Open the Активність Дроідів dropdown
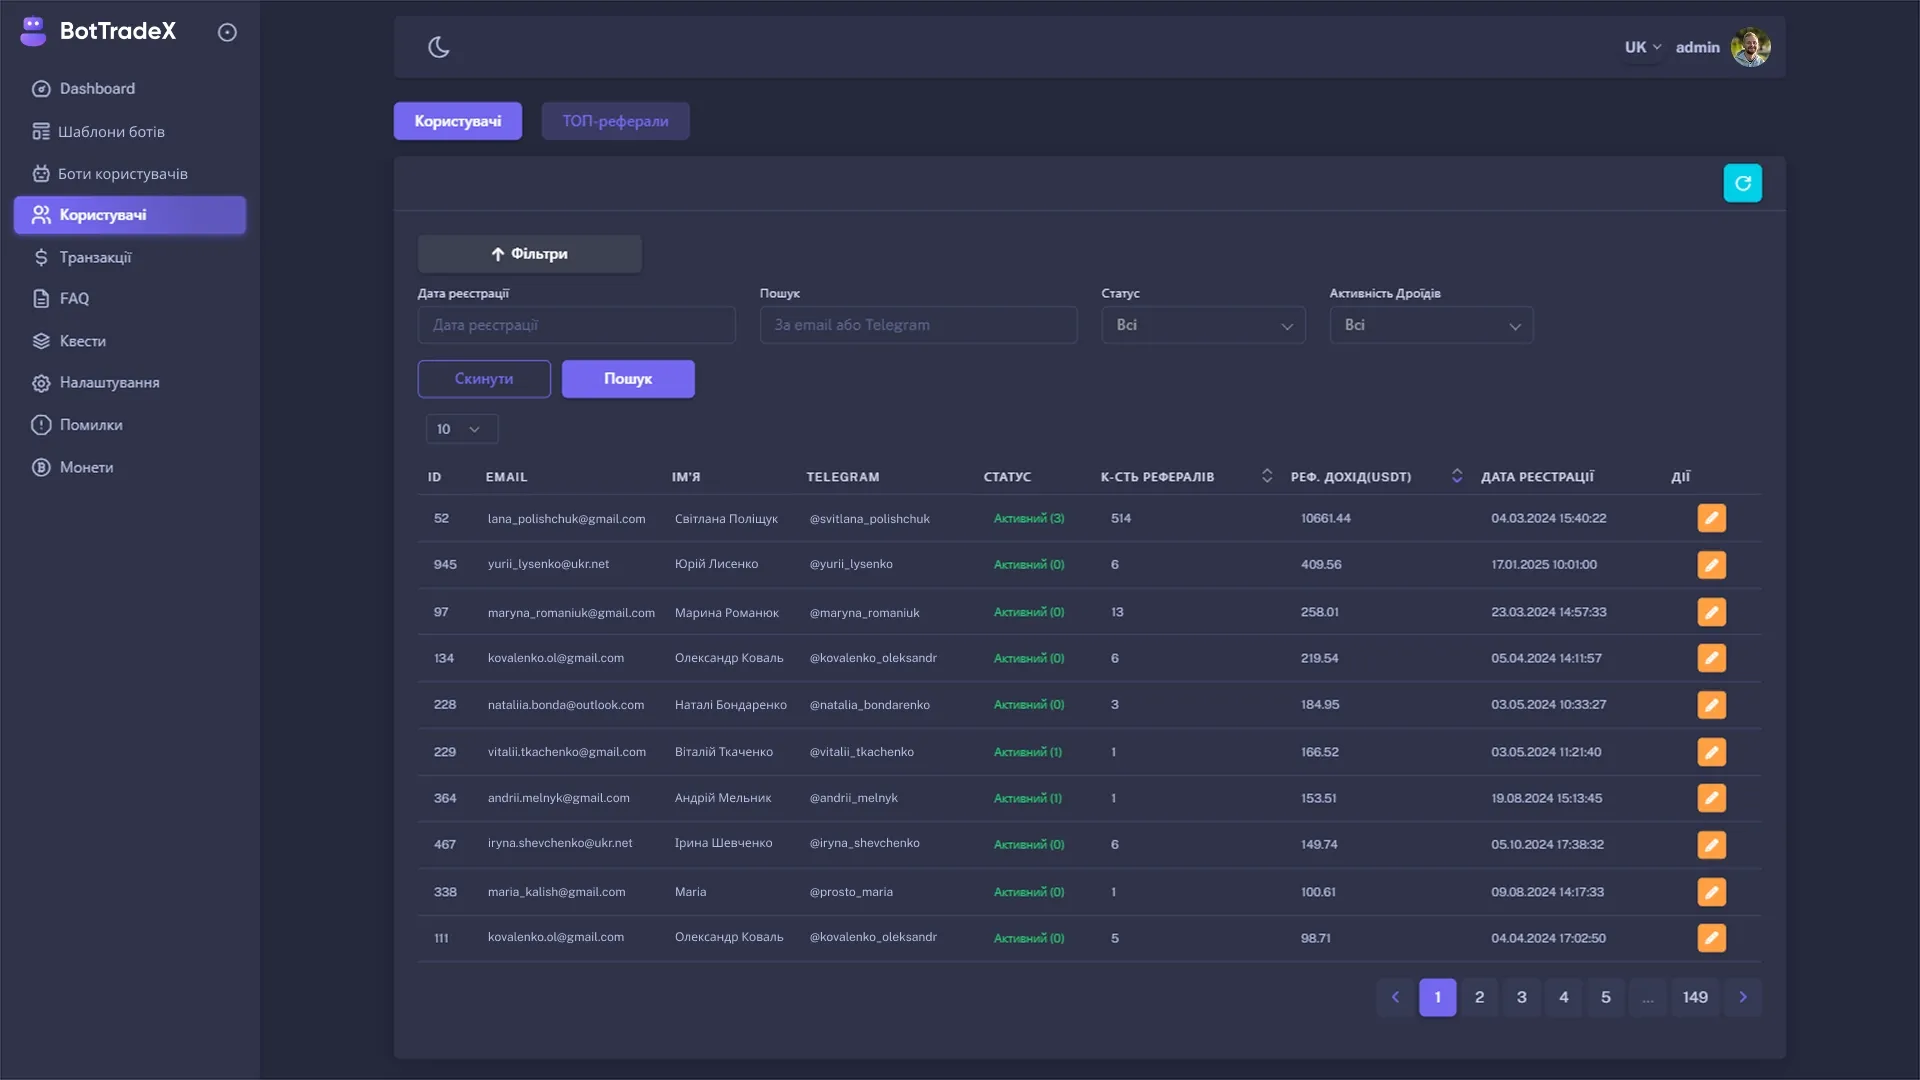Screen dimensions: 1920x1080 point(1431,325)
